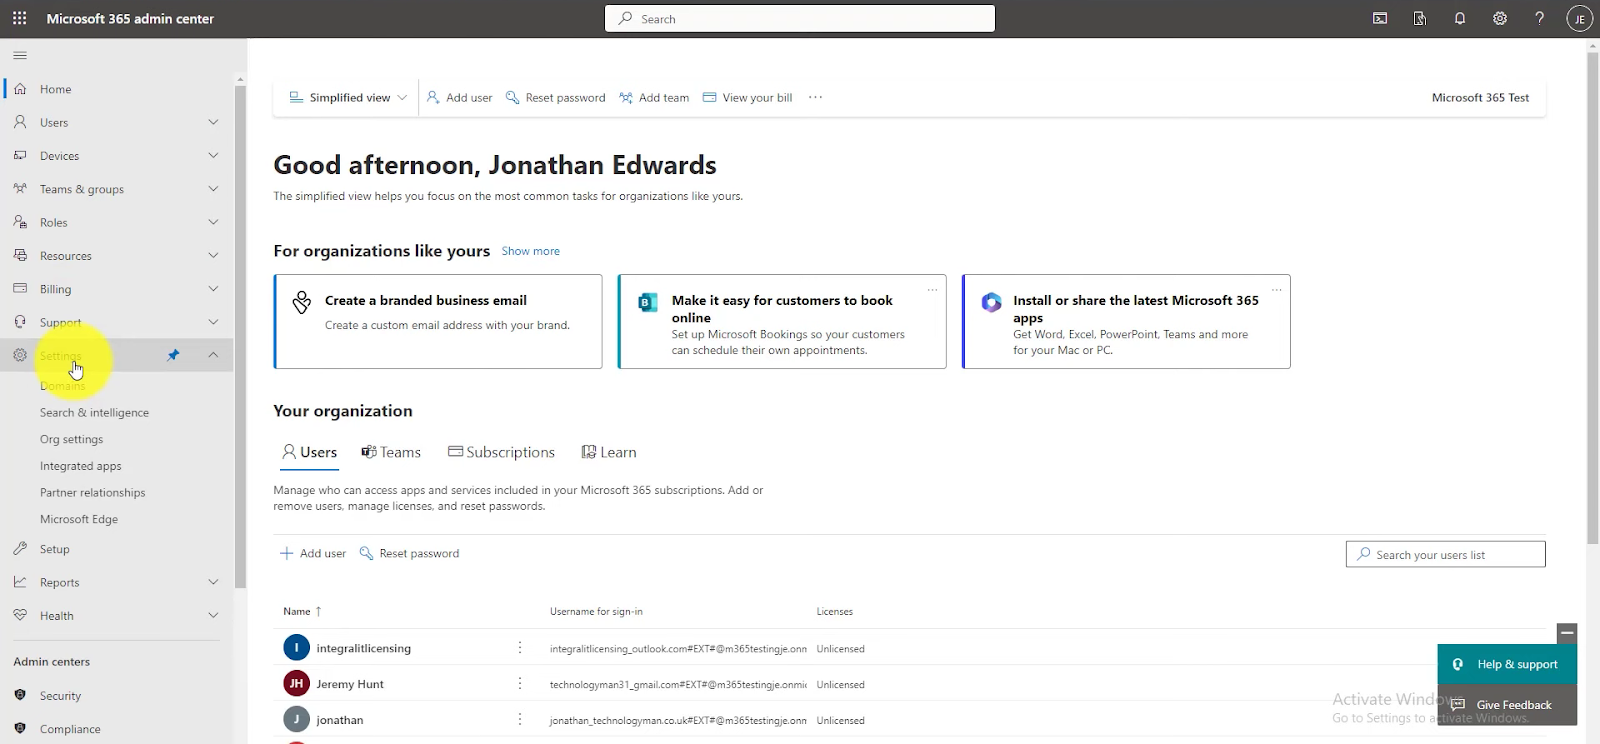The width and height of the screenshot is (1600, 744).
Task: Open Search & intelligence in sidebar
Action: pos(94,412)
